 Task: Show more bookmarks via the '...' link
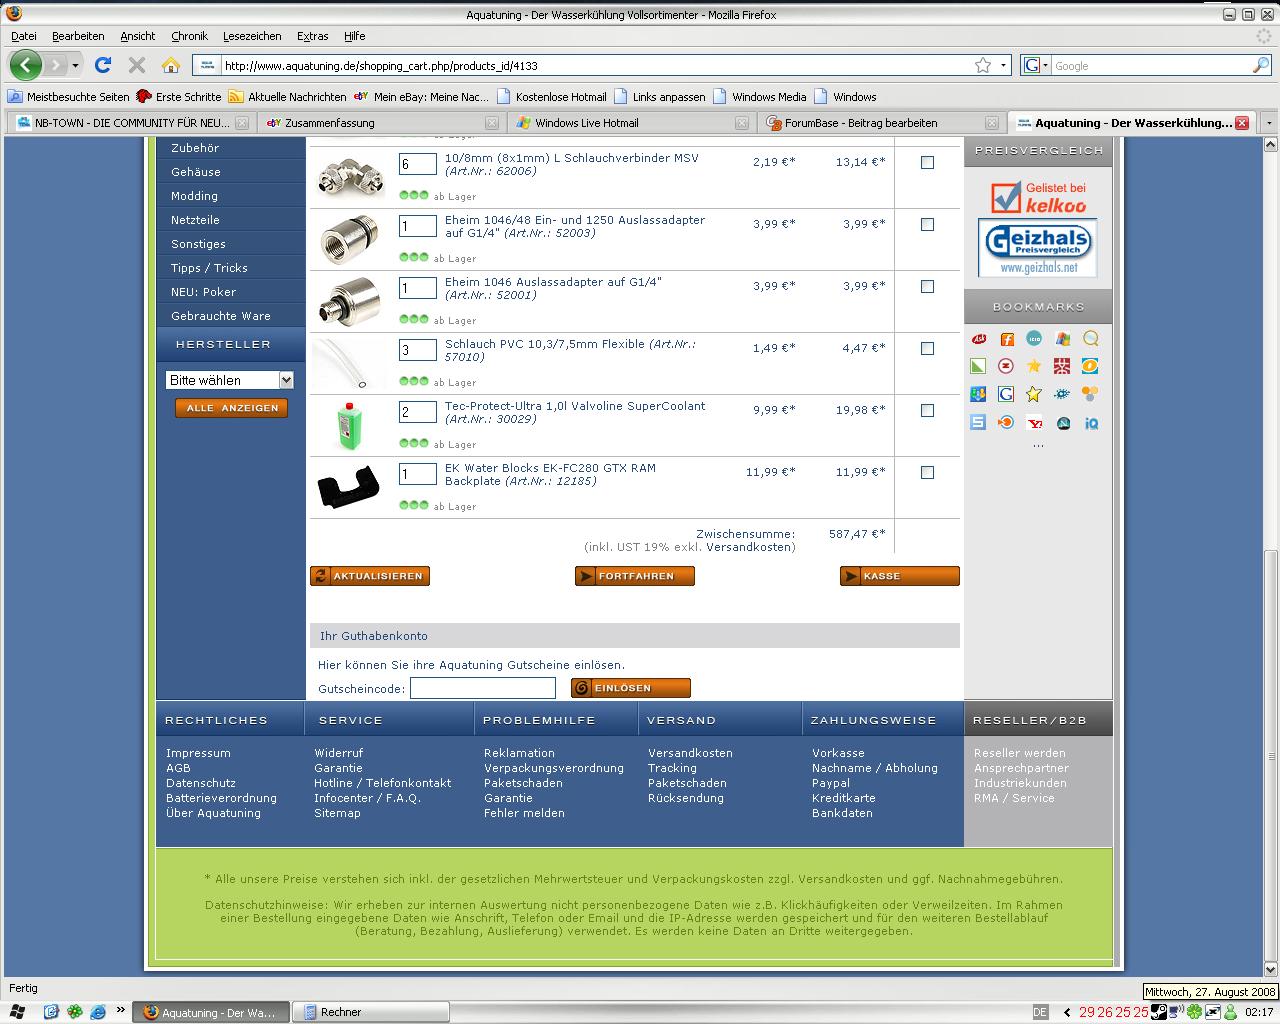[1037, 445]
